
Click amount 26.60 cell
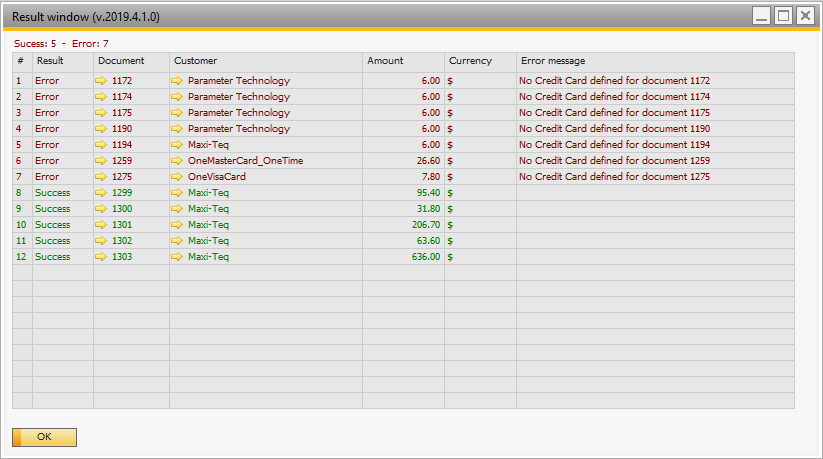click(404, 161)
